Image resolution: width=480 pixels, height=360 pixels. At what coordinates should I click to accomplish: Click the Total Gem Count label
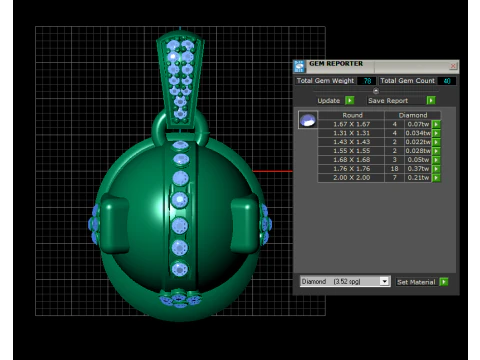click(407, 81)
